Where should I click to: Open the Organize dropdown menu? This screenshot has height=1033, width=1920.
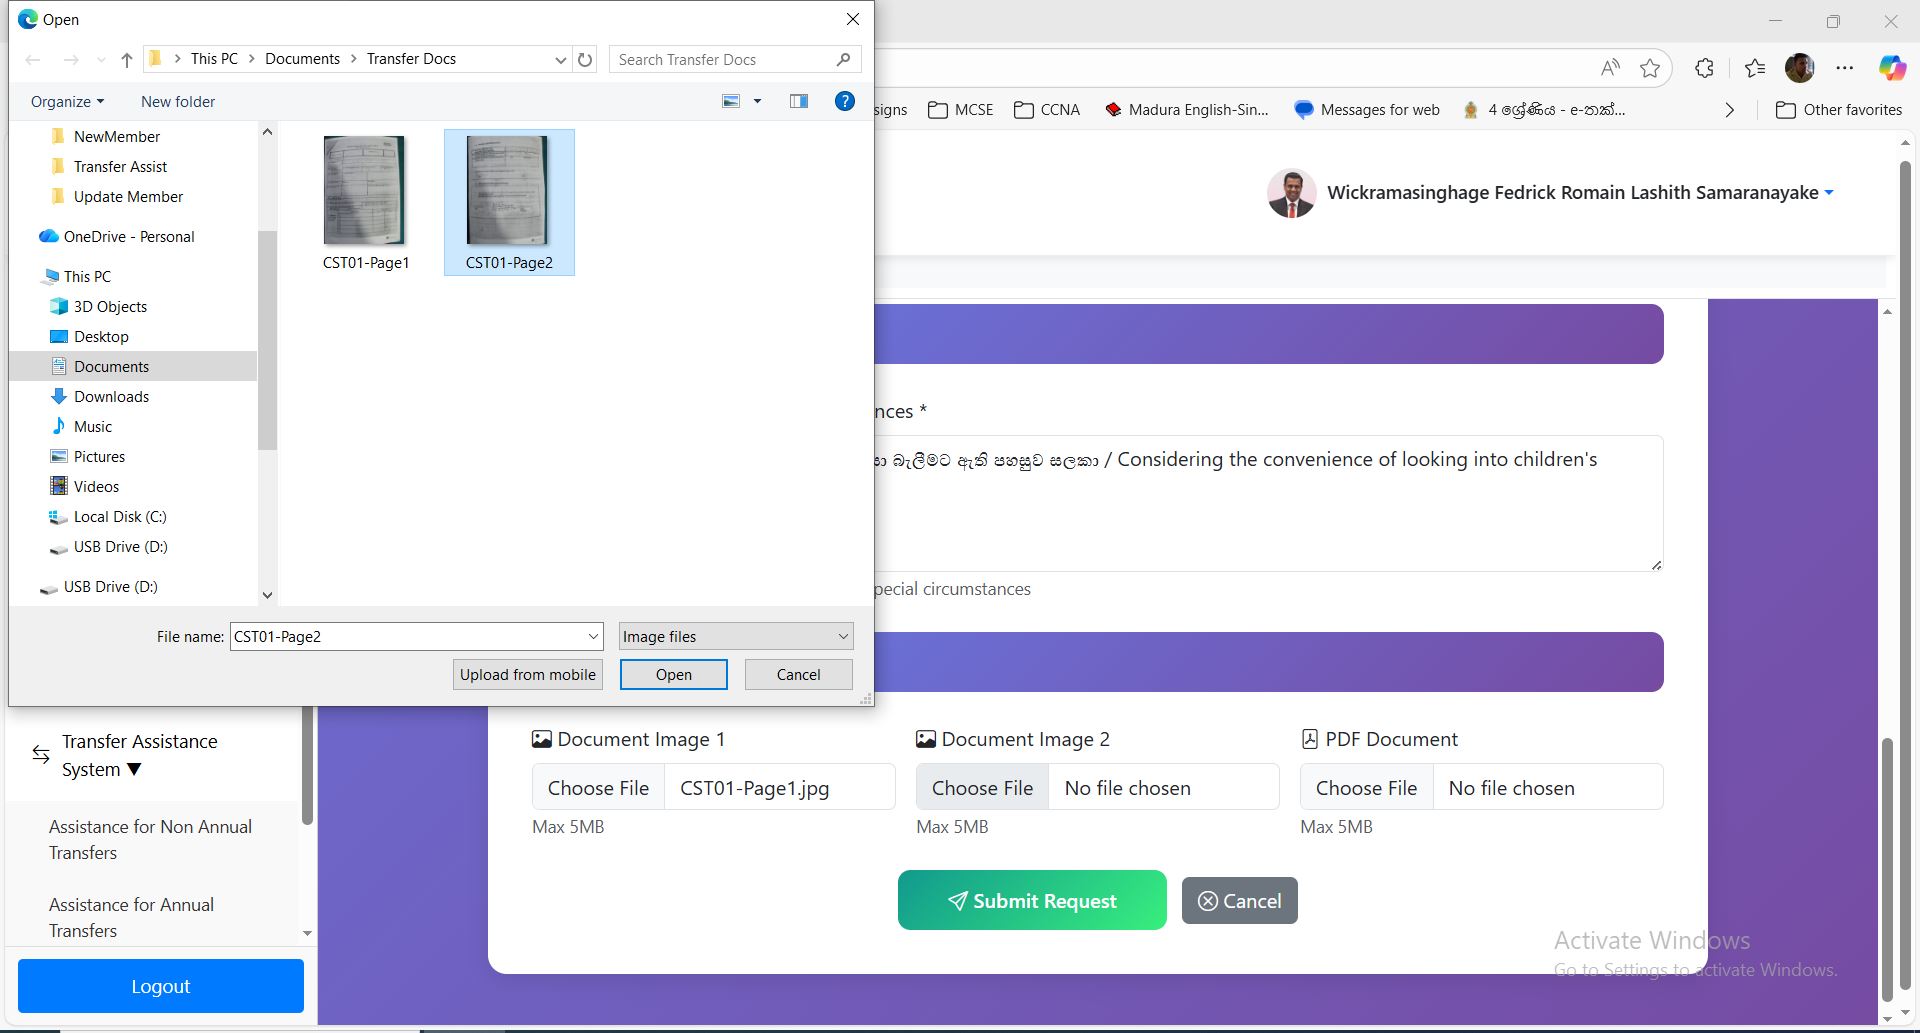click(67, 102)
